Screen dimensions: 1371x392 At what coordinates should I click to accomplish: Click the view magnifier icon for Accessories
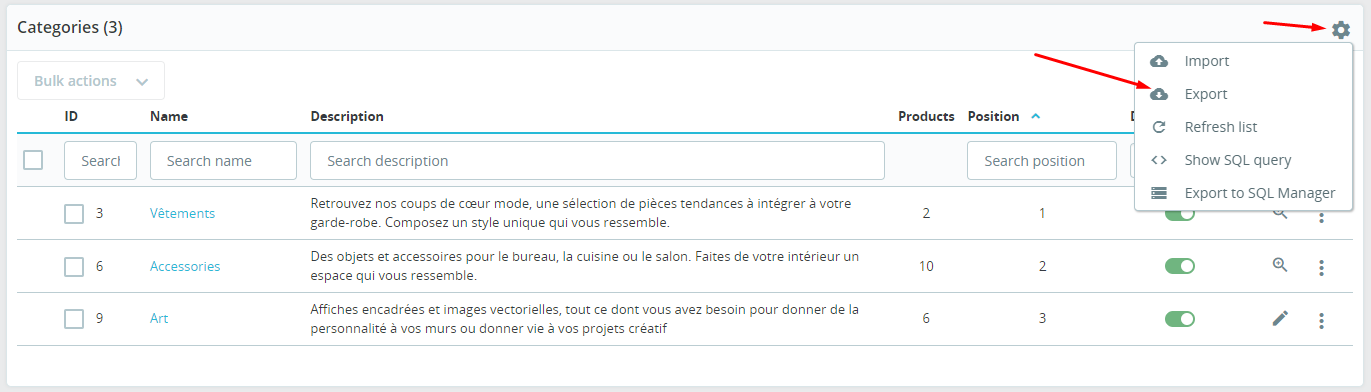pyautogui.click(x=1280, y=265)
